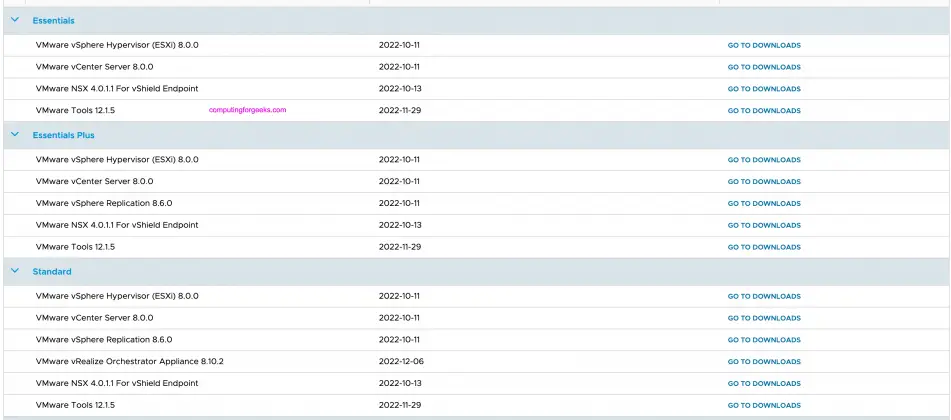The width and height of the screenshot is (951, 420).
Task: Go to downloads for Essentials VMware Tools
Action: pos(763,111)
